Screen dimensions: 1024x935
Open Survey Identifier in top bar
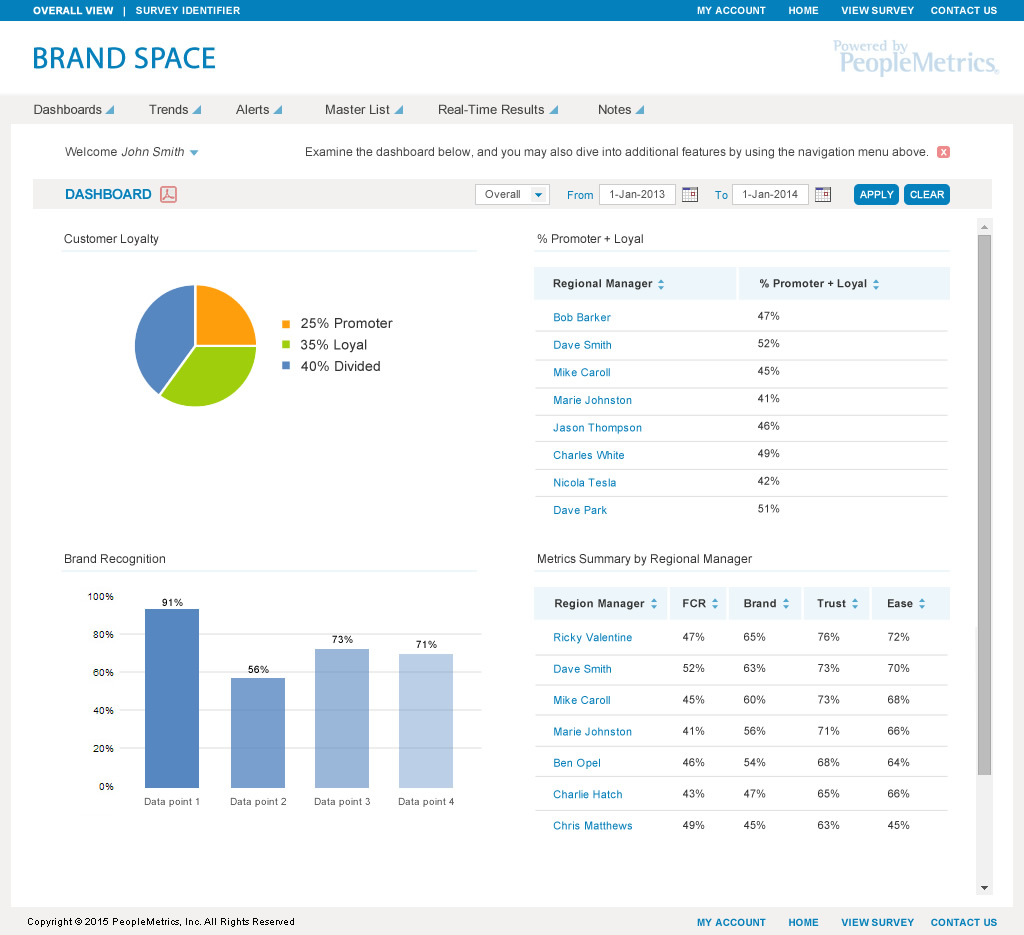[x=187, y=10]
